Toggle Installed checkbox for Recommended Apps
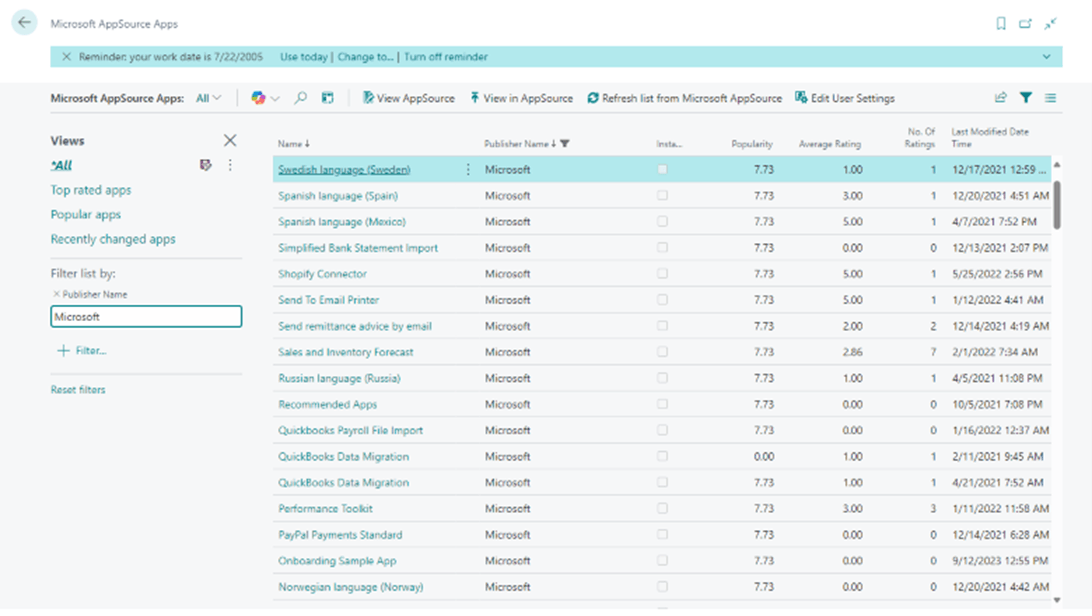Viewport: 1092px width, 616px height. [x=662, y=404]
